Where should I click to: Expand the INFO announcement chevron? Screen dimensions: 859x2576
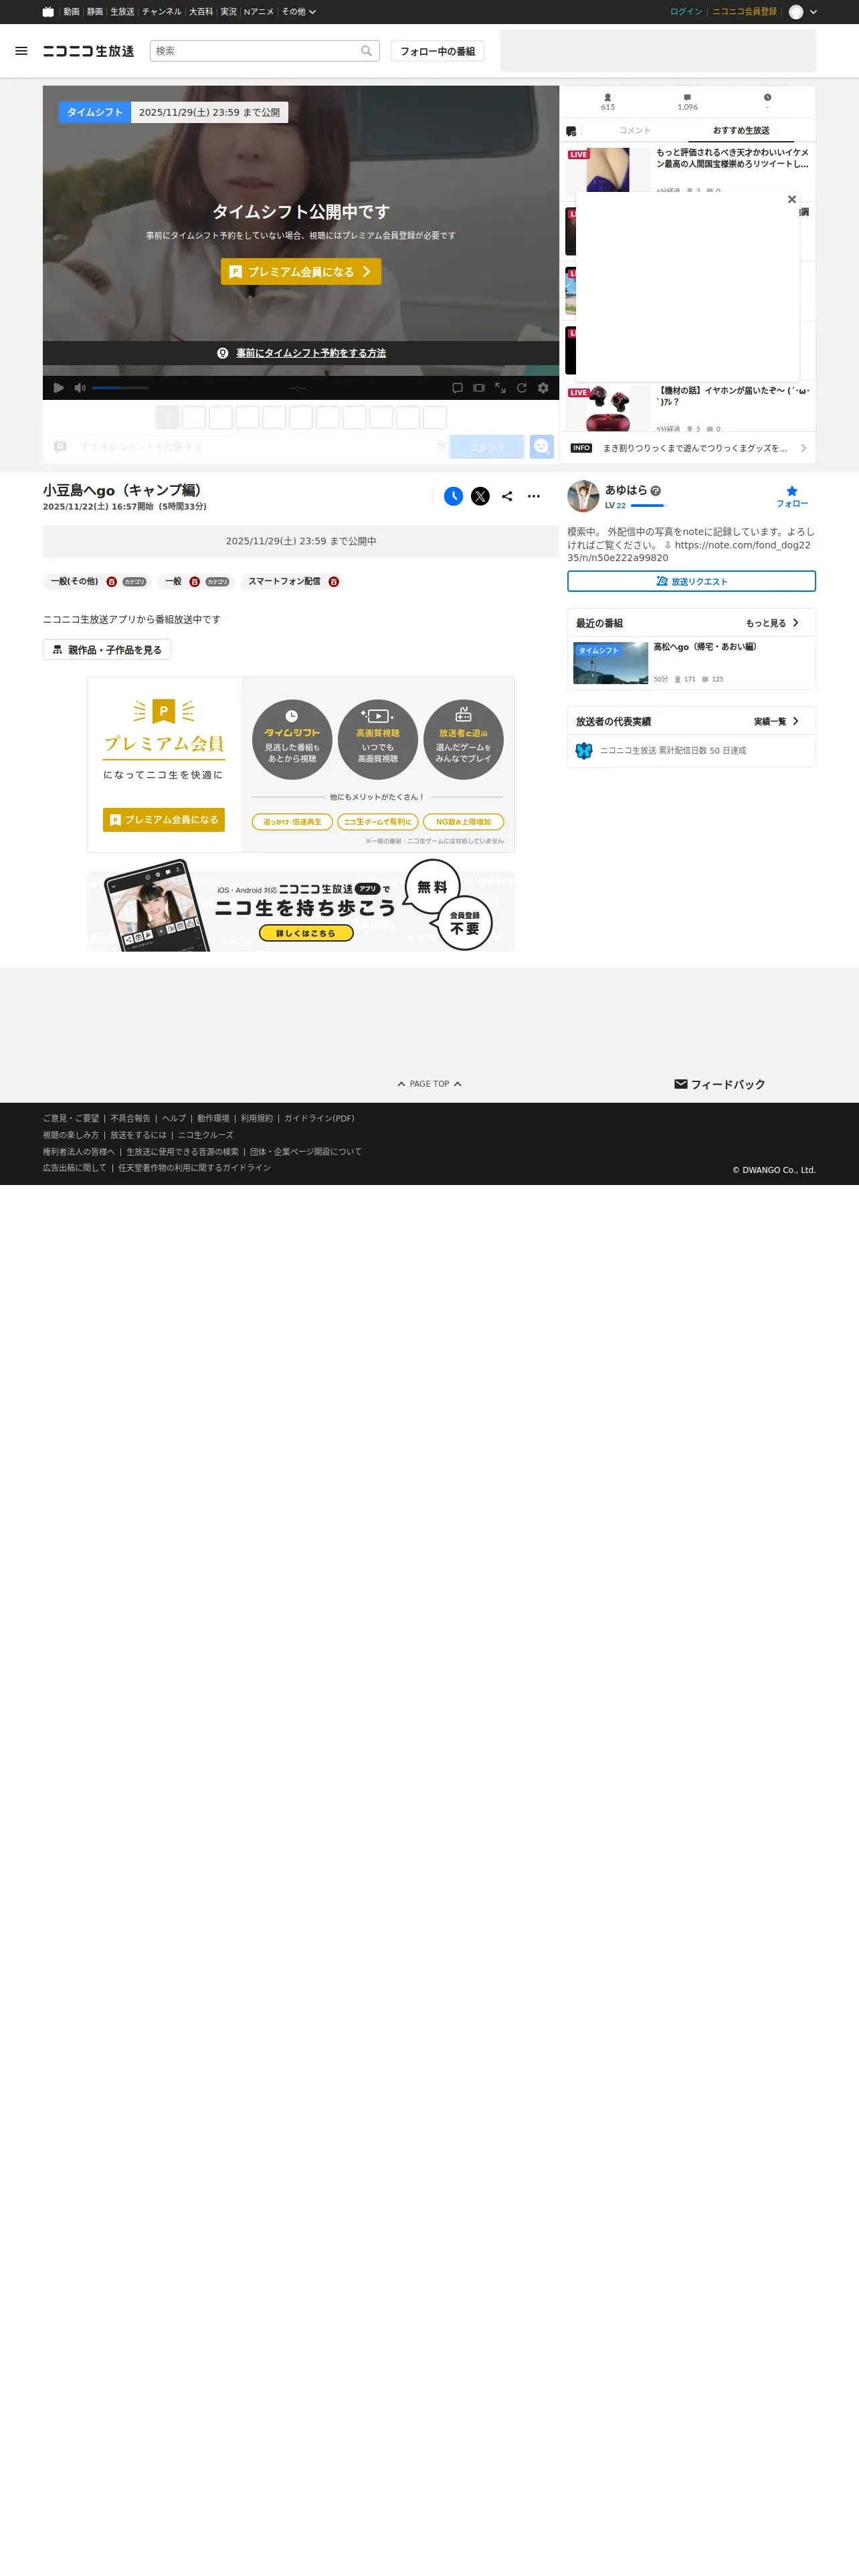click(803, 448)
